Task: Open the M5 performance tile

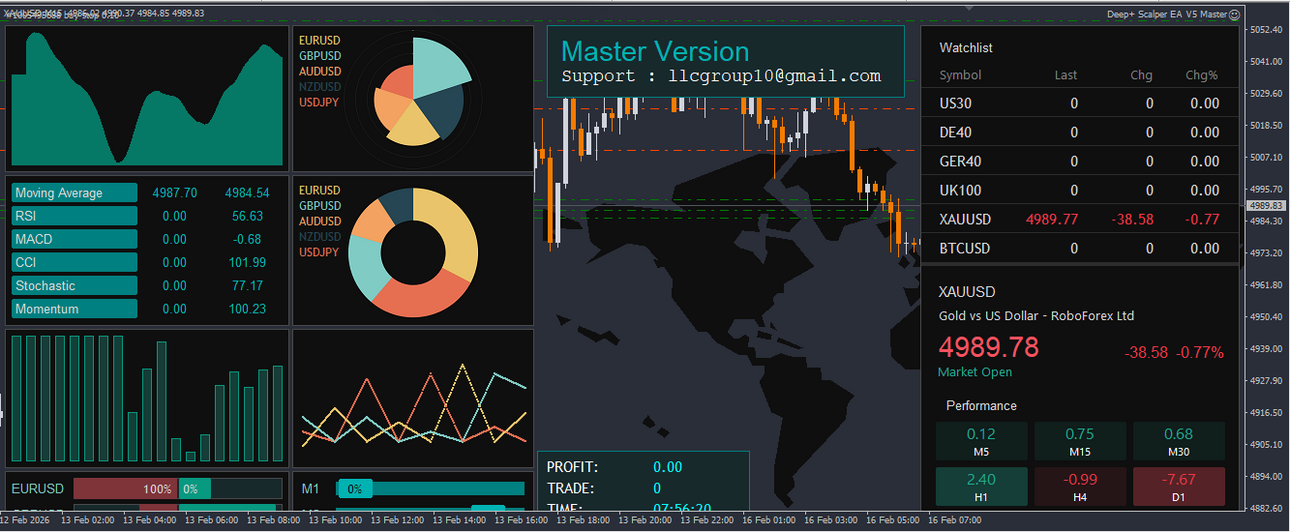Action: pos(981,441)
